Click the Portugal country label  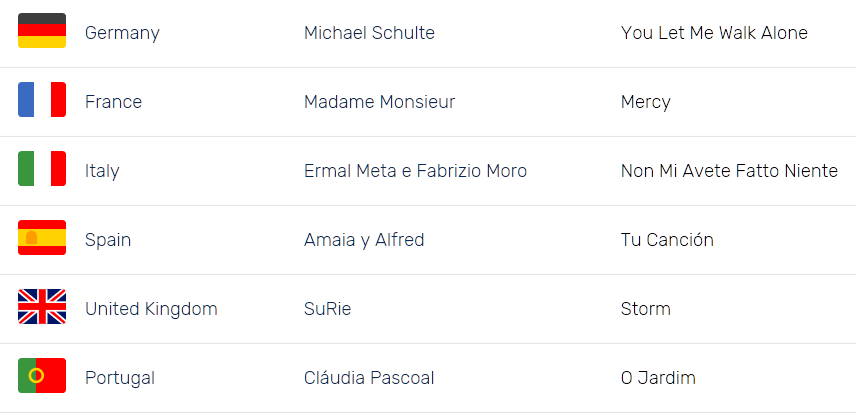pos(120,378)
